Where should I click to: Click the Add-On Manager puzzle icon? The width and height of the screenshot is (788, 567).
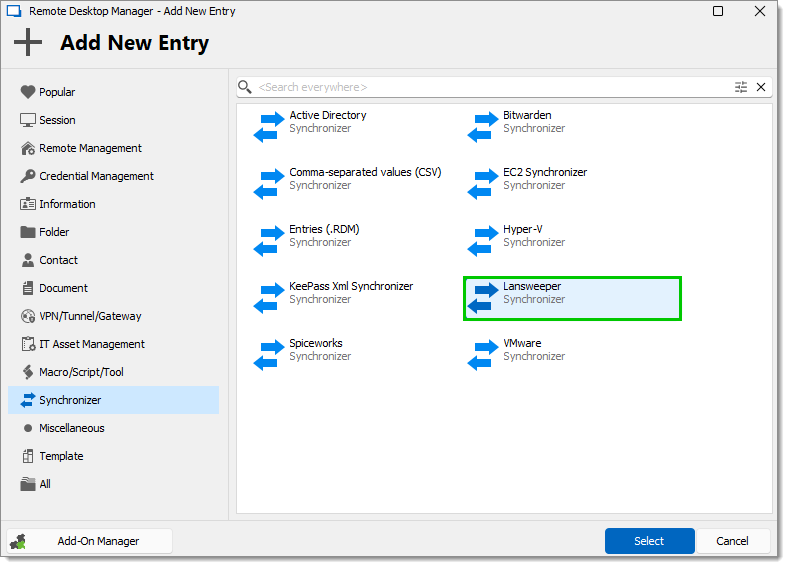pyautogui.click(x=18, y=541)
